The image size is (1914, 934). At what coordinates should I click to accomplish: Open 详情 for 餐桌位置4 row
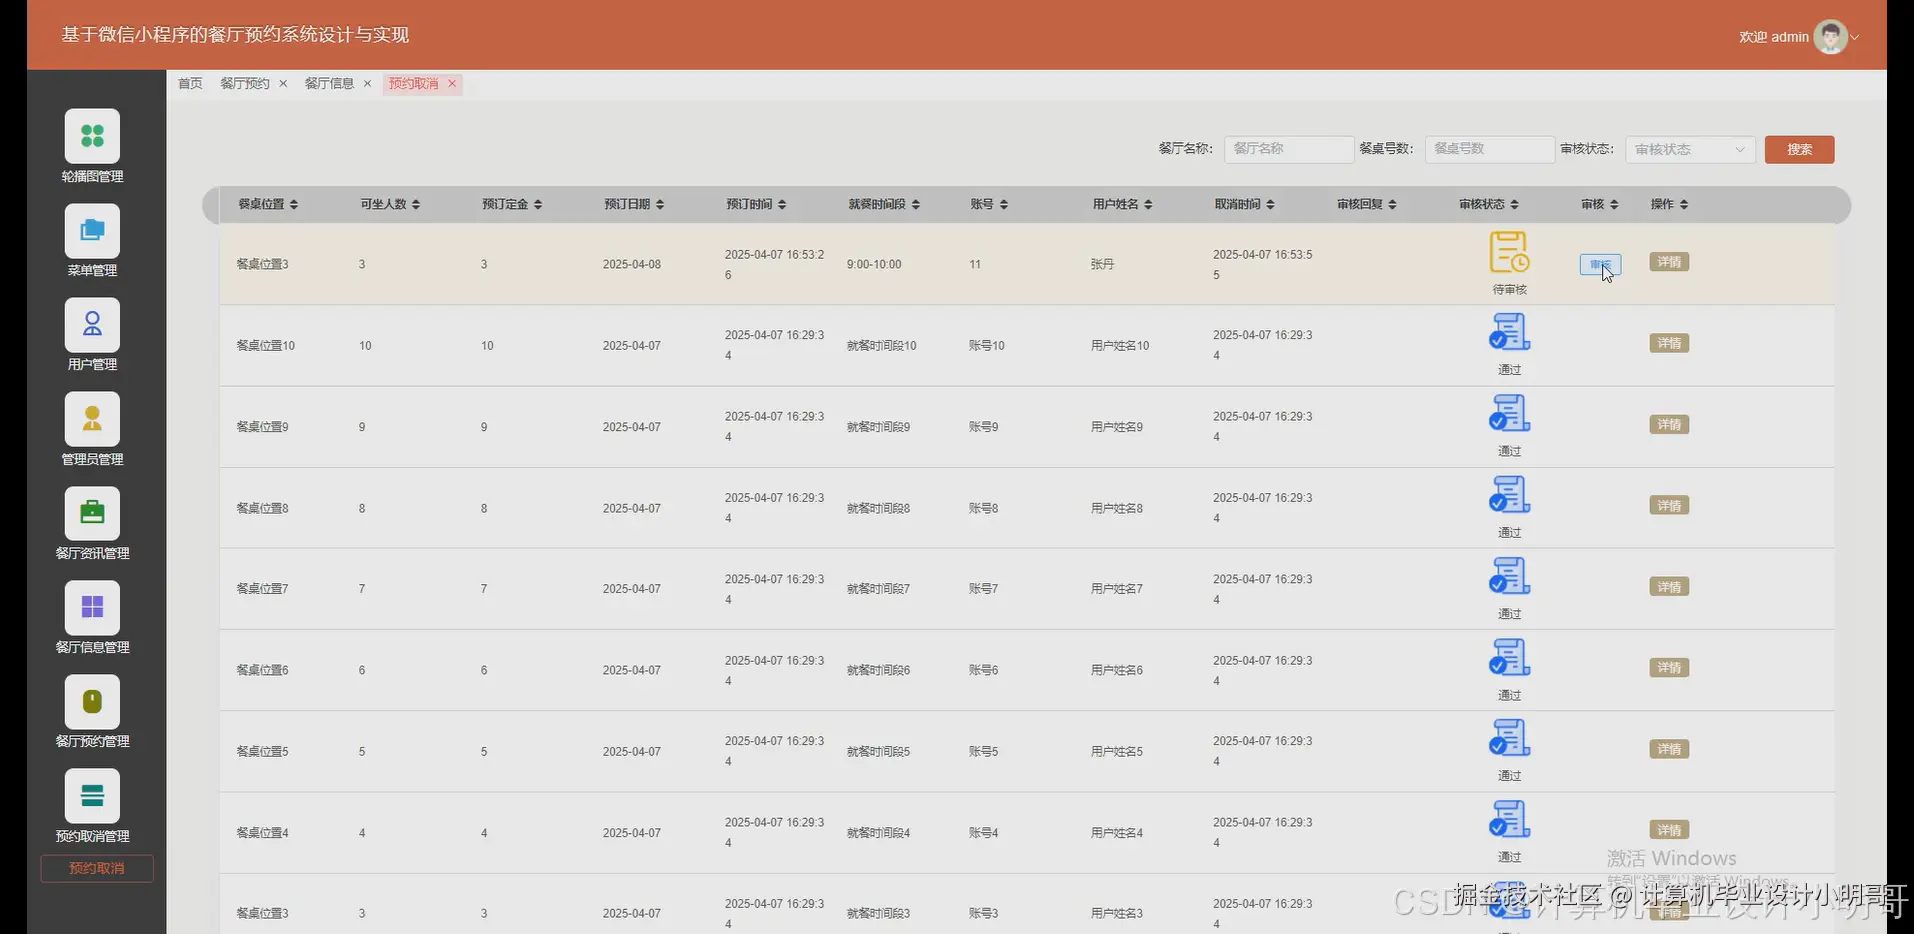point(1669,830)
